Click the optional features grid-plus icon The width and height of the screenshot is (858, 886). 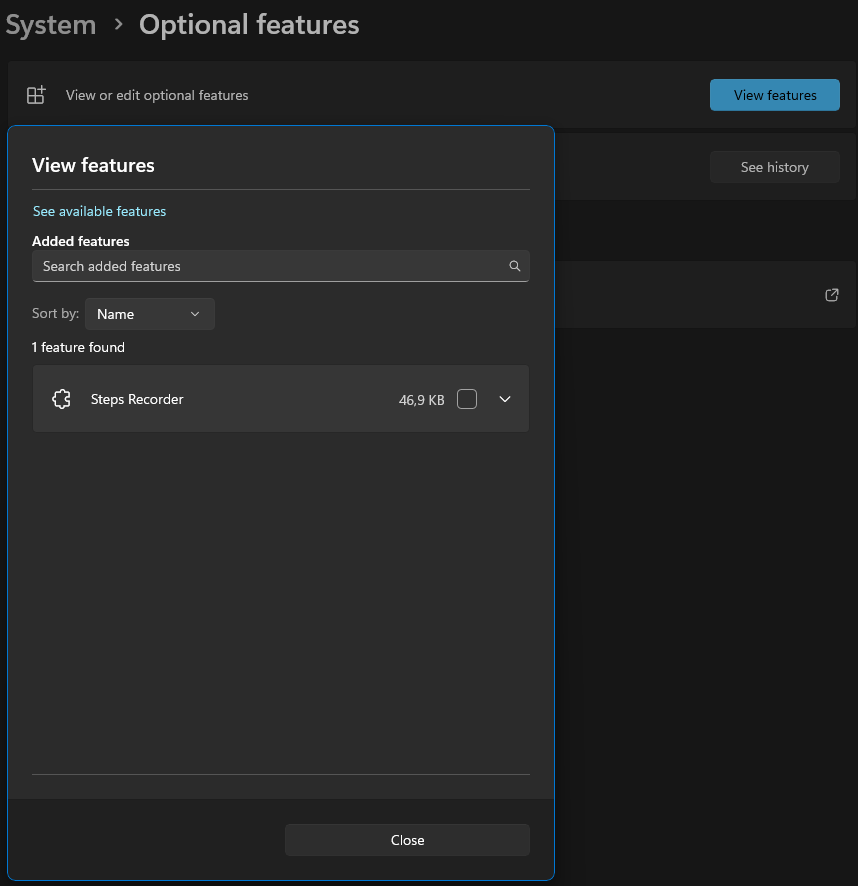[36, 95]
